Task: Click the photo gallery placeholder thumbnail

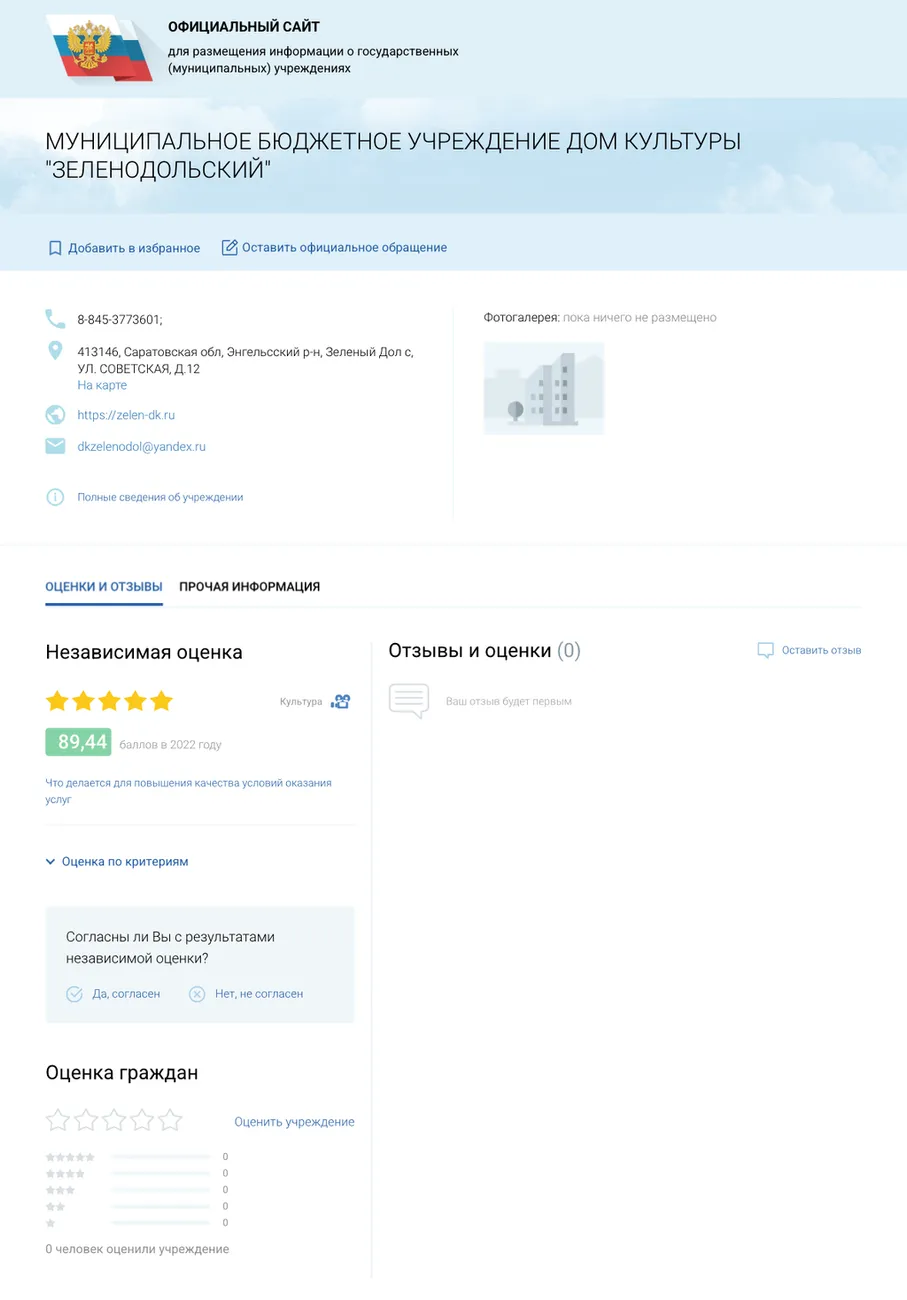Action: coord(543,388)
